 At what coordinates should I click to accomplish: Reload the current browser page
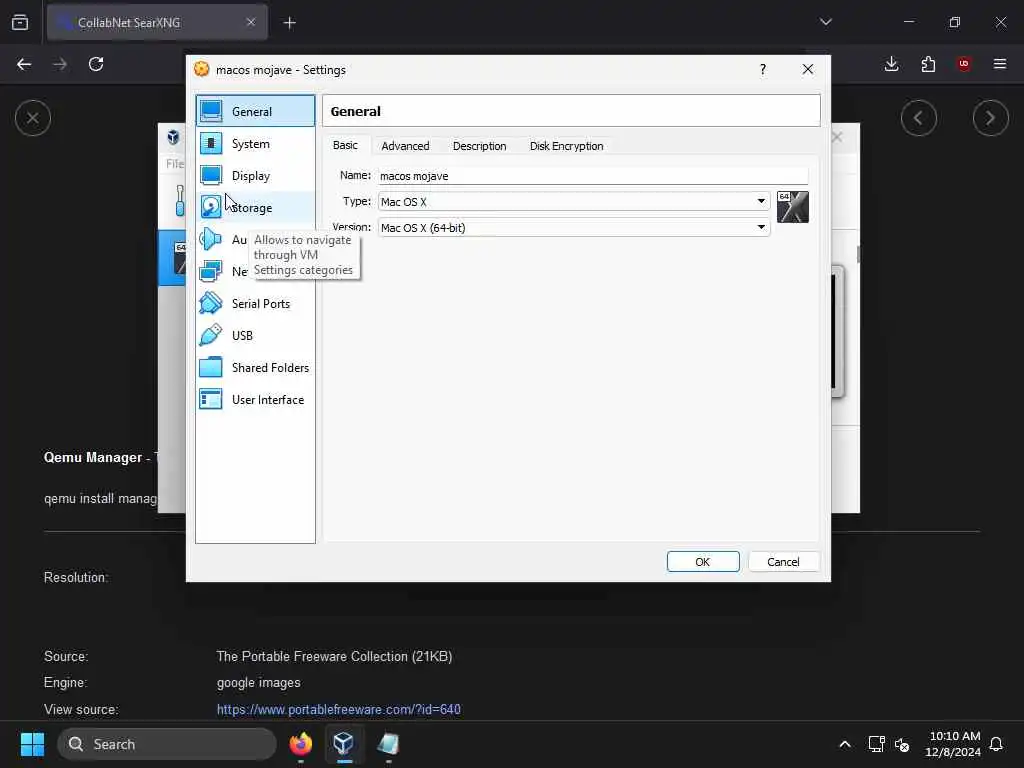point(96,64)
